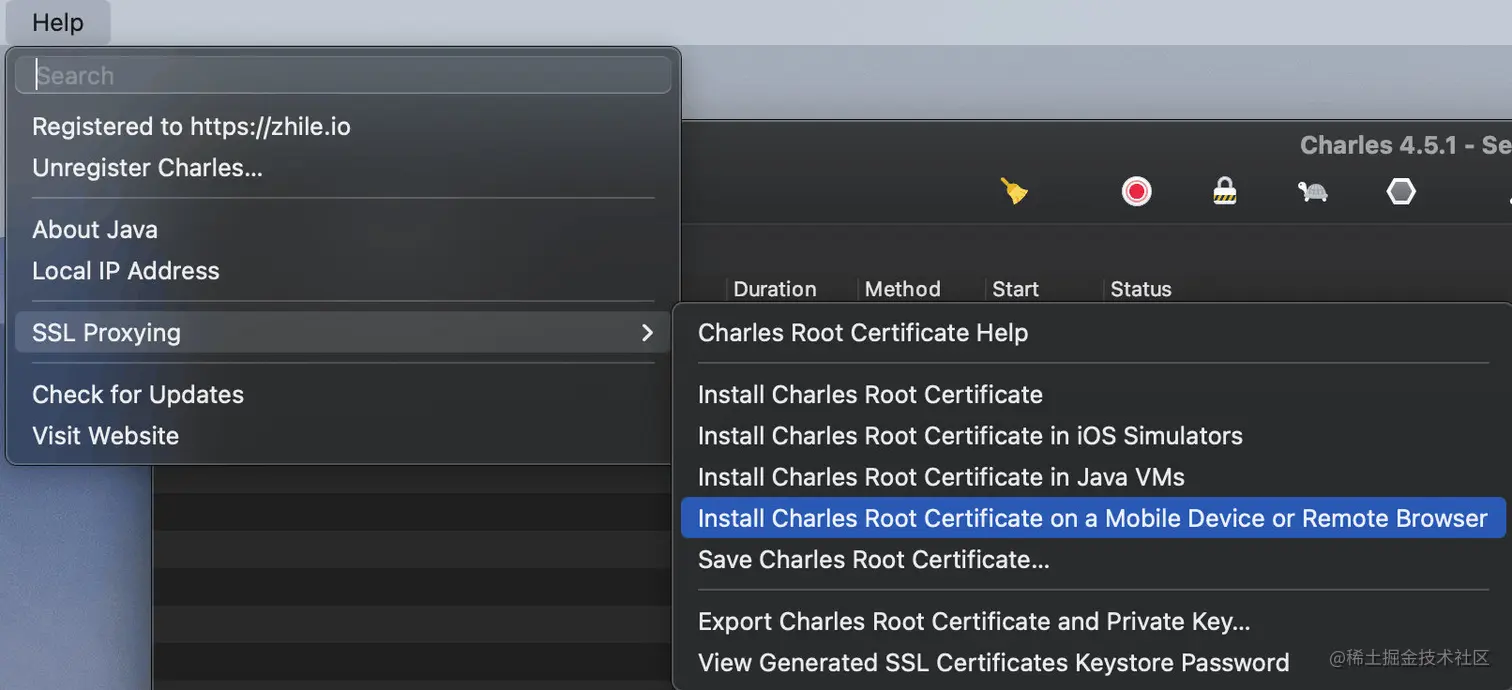The width and height of the screenshot is (1512, 690).
Task: Toggle throttling turtle icon
Action: (1312, 190)
